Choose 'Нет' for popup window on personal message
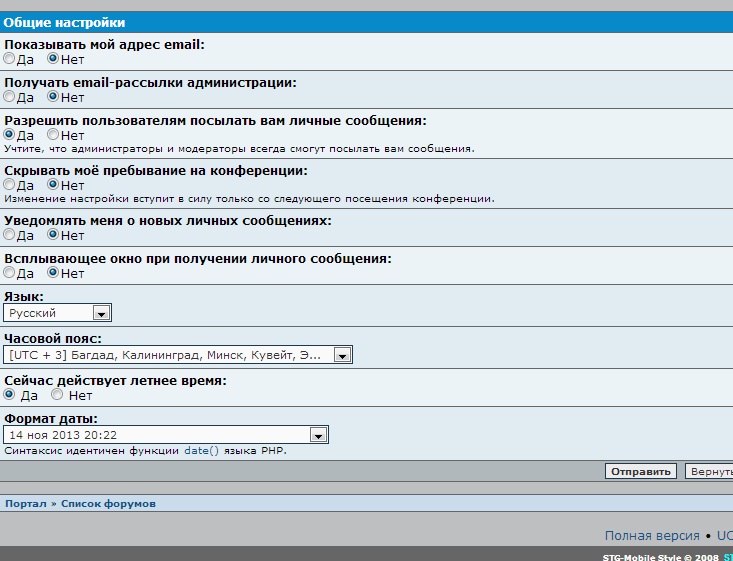733x561 pixels. click(53, 273)
